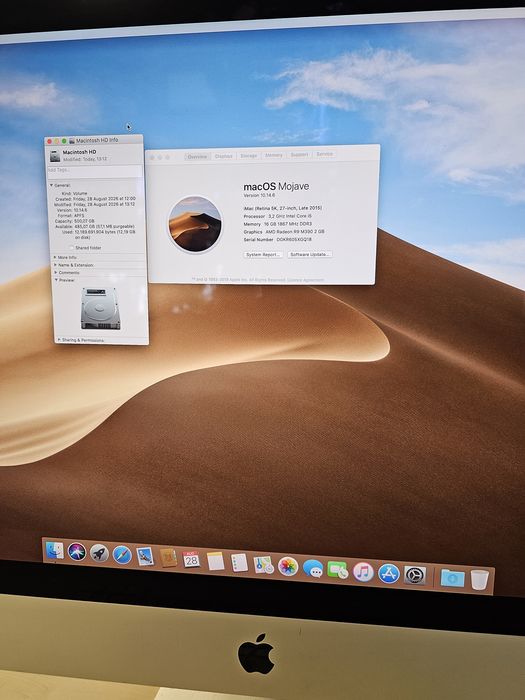Switch to the Service tab
This screenshot has height=700, width=525.
[324, 154]
